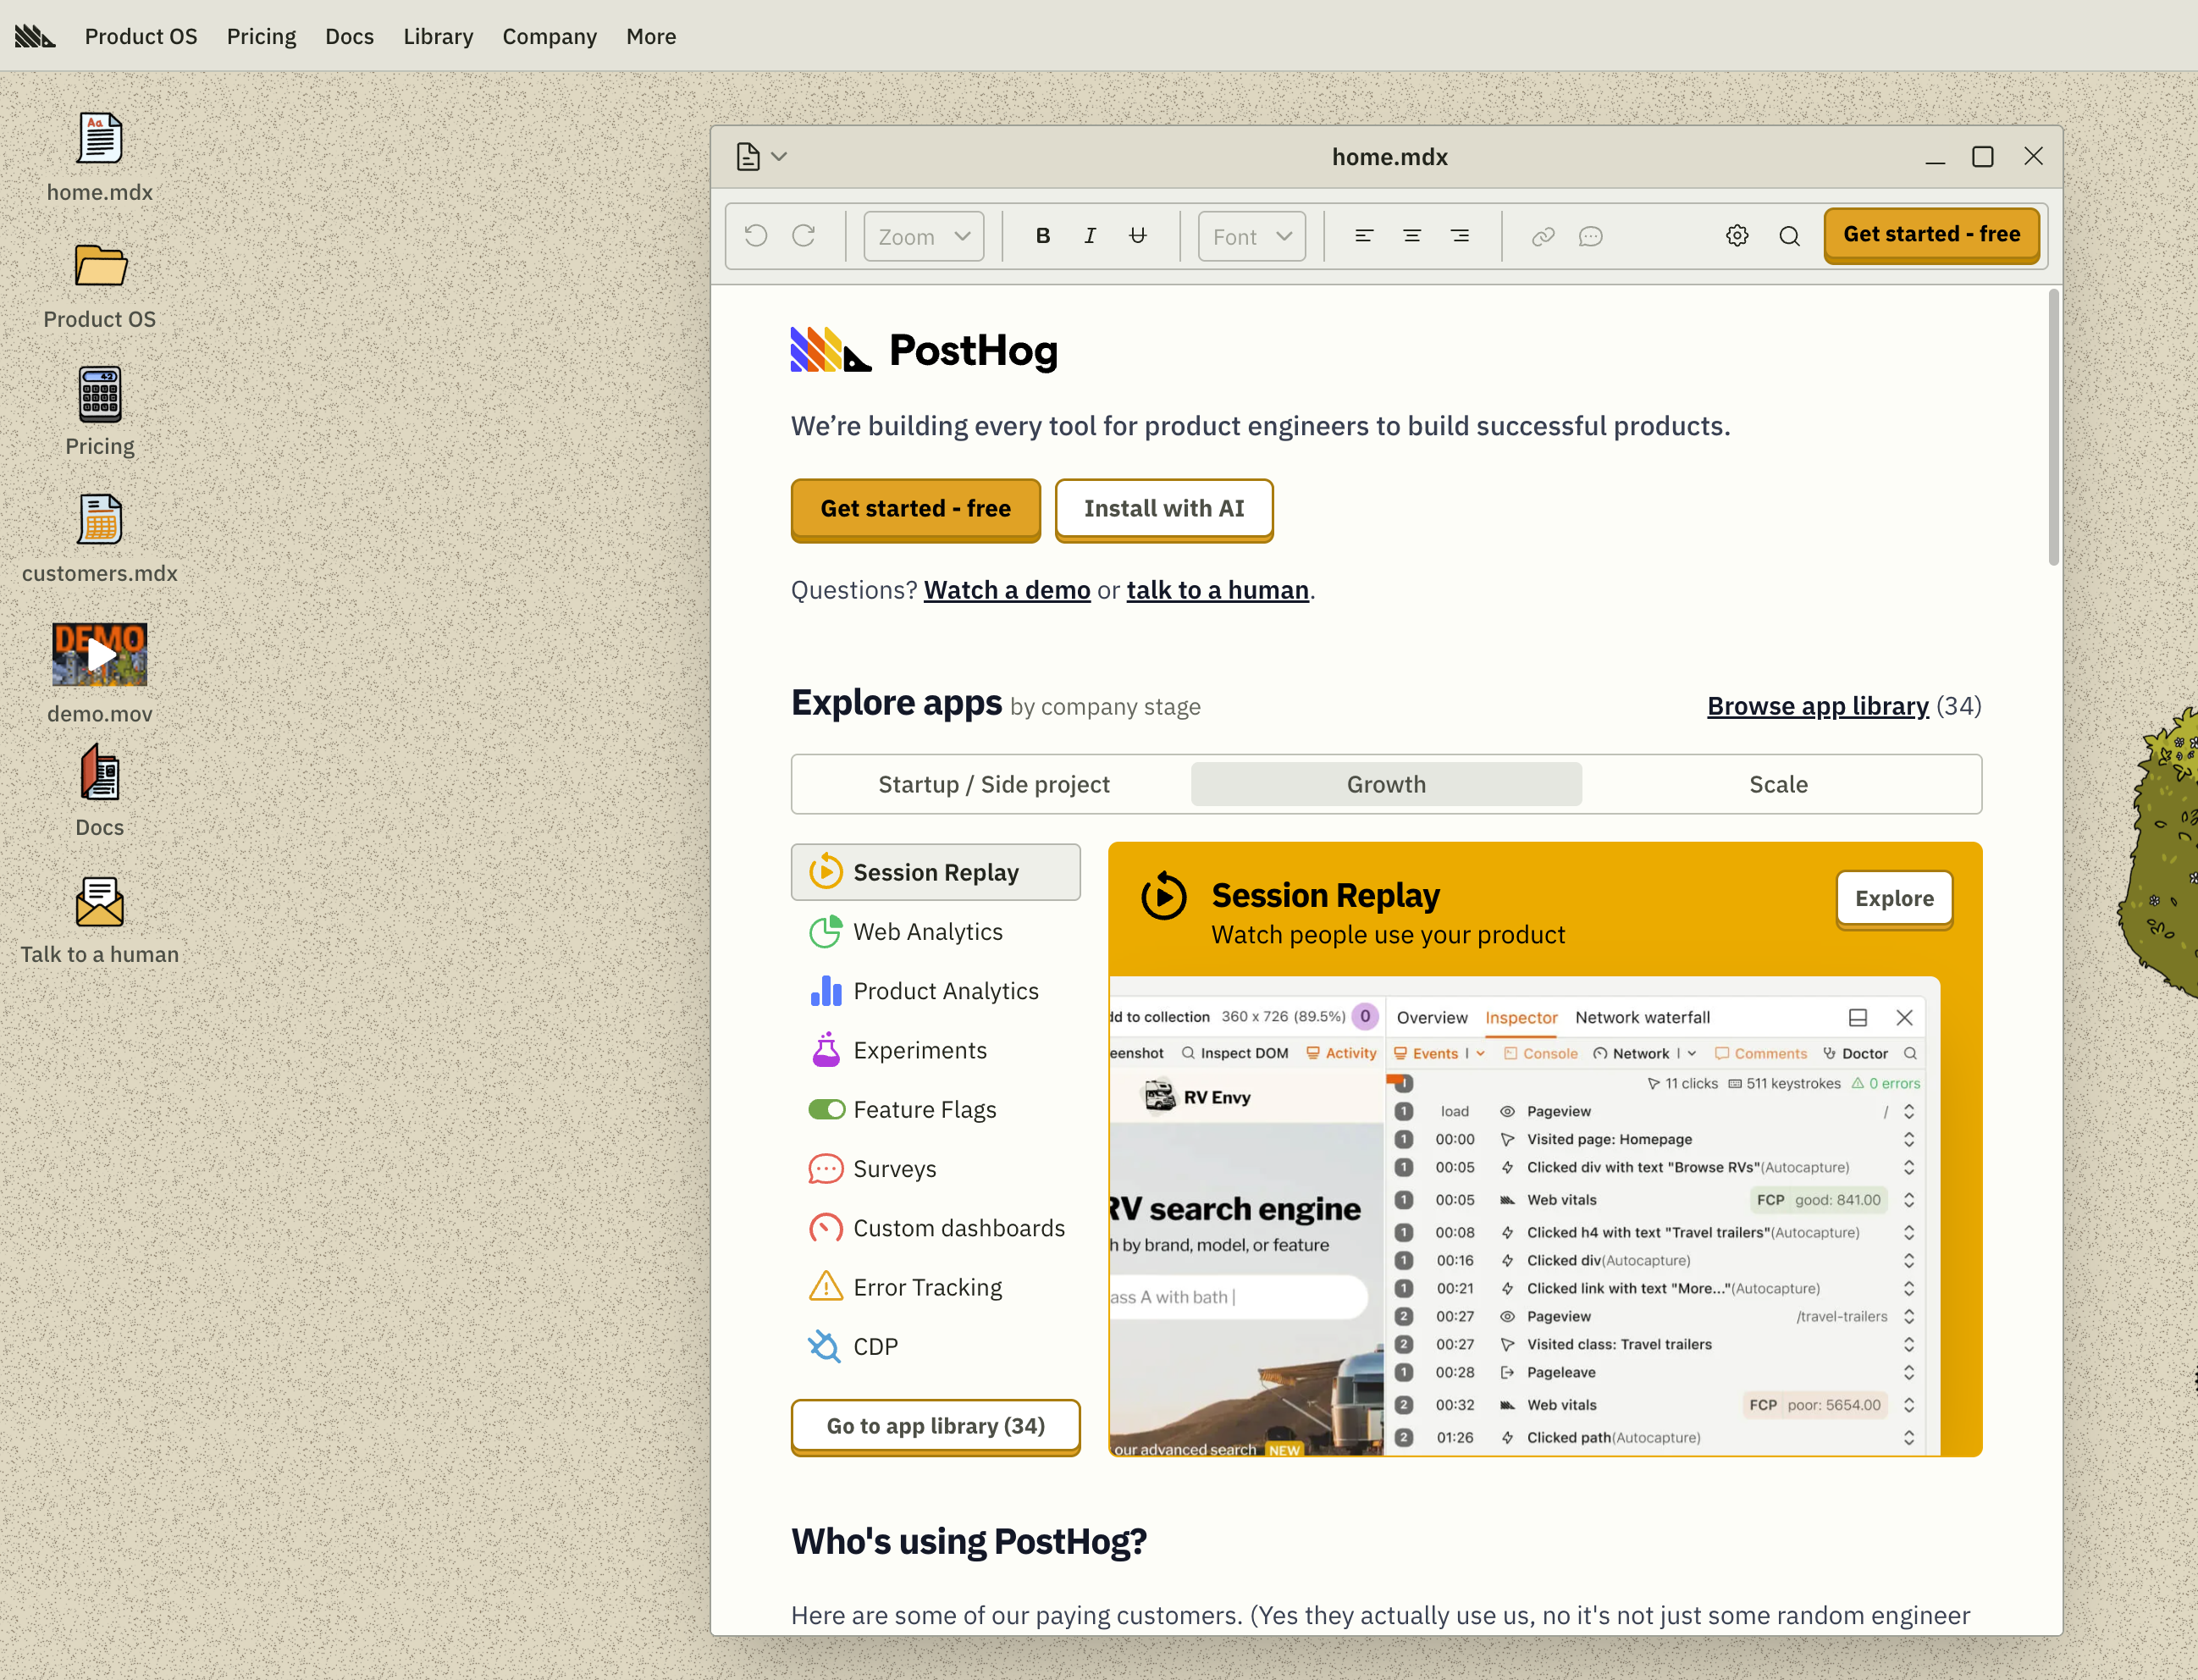
Task: Follow the Watch a demo link
Action: click(x=1006, y=590)
